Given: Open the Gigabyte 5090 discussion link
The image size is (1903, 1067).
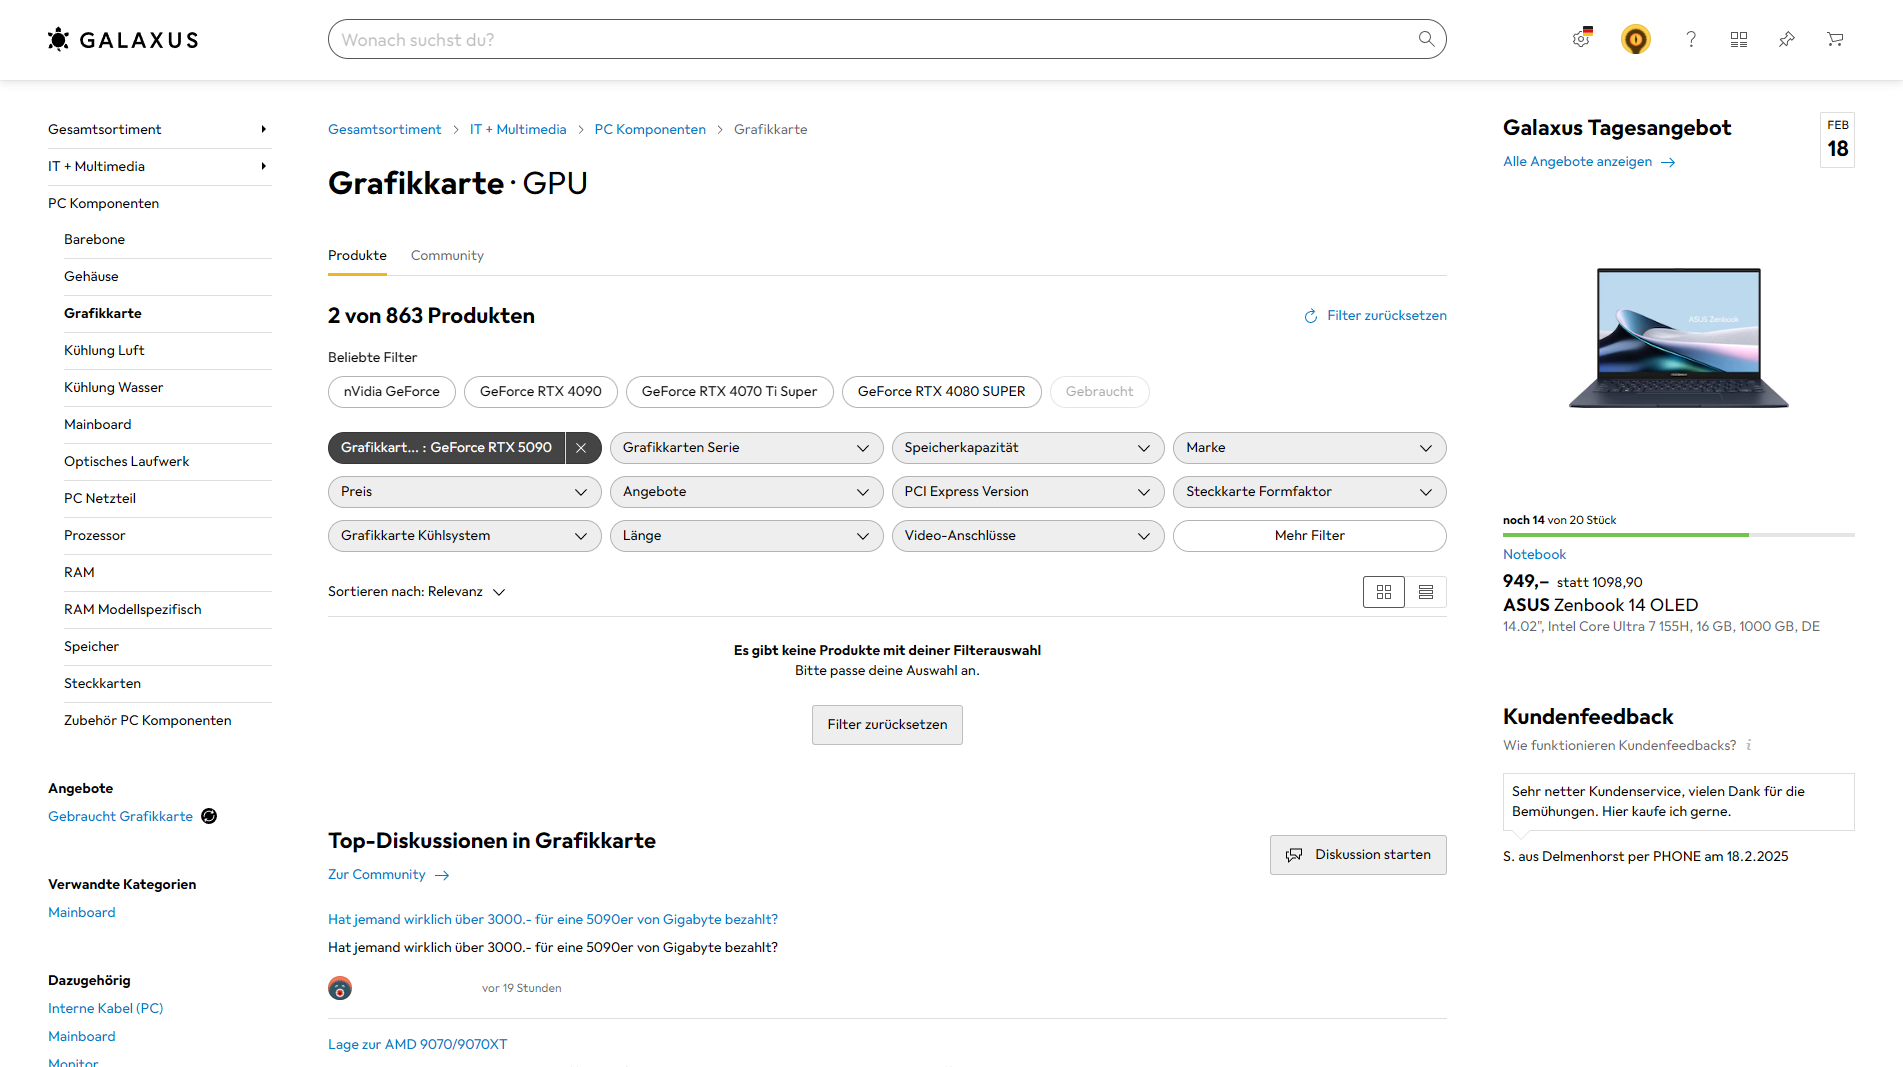Looking at the screenshot, I should pyautogui.click(x=553, y=920).
